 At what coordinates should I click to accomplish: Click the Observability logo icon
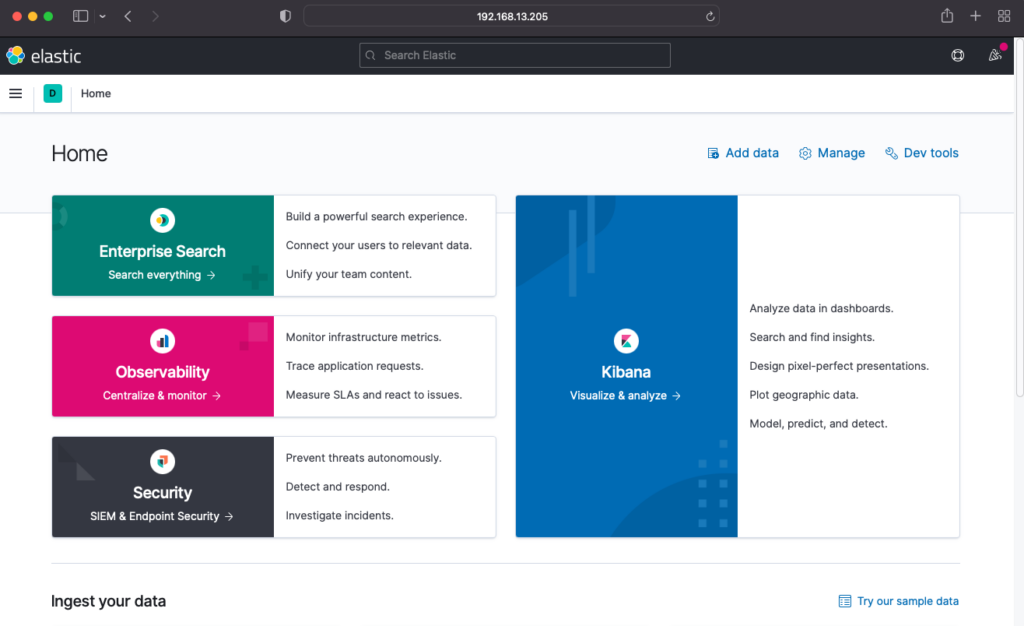pyautogui.click(x=163, y=341)
